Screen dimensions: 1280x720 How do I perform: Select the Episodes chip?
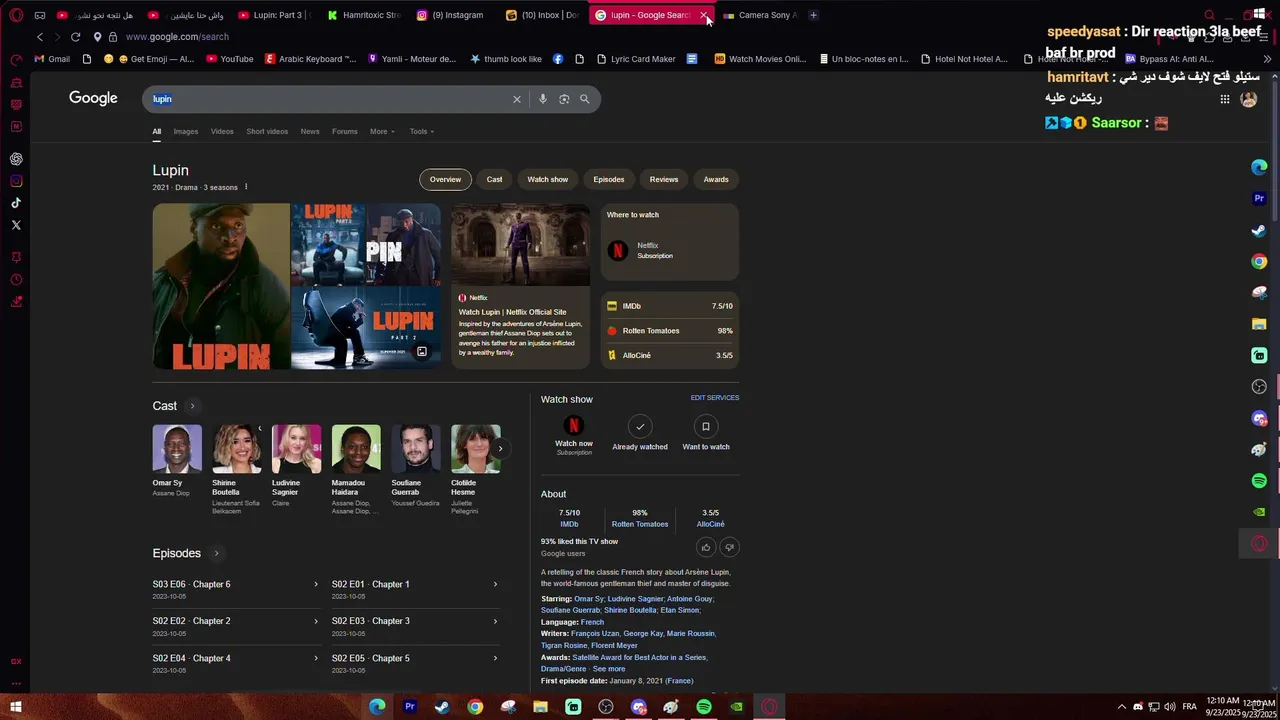coord(609,179)
